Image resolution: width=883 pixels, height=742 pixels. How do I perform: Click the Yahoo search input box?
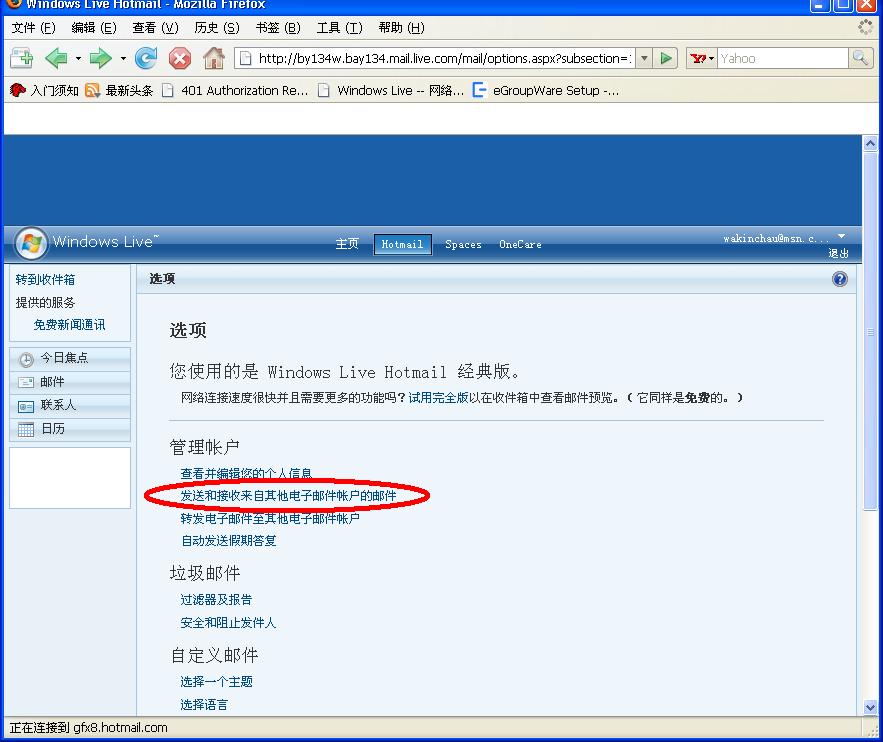point(783,58)
